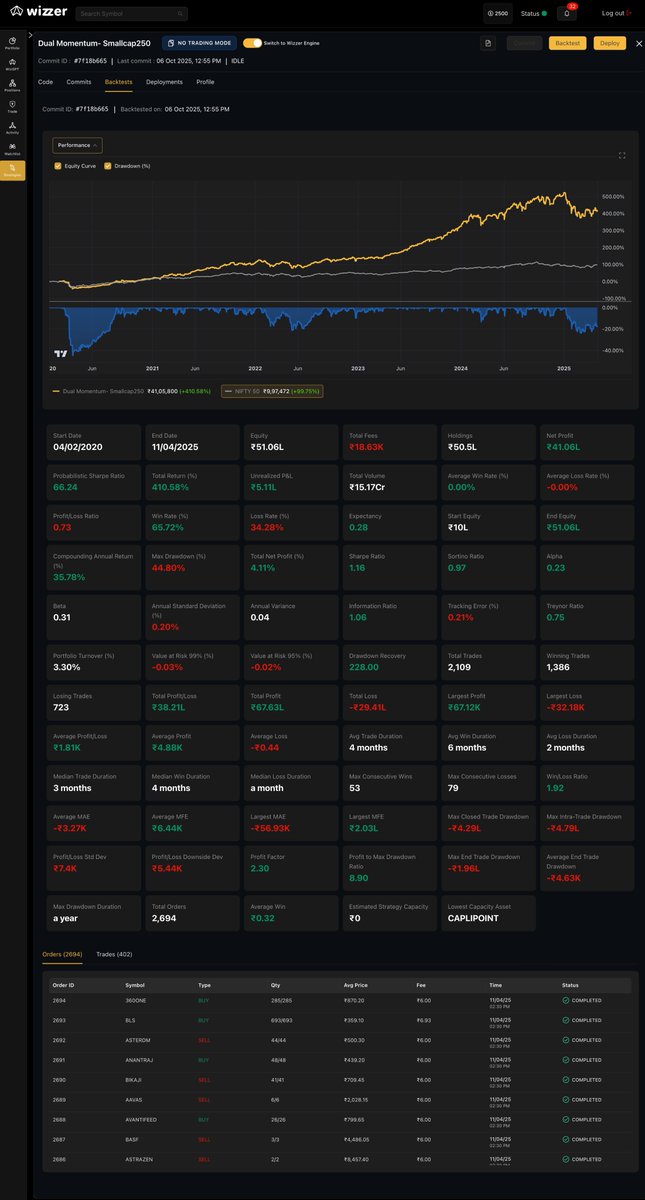Open the Watchlist sidebar icon
The image size is (645, 1200).
pos(12,149)
